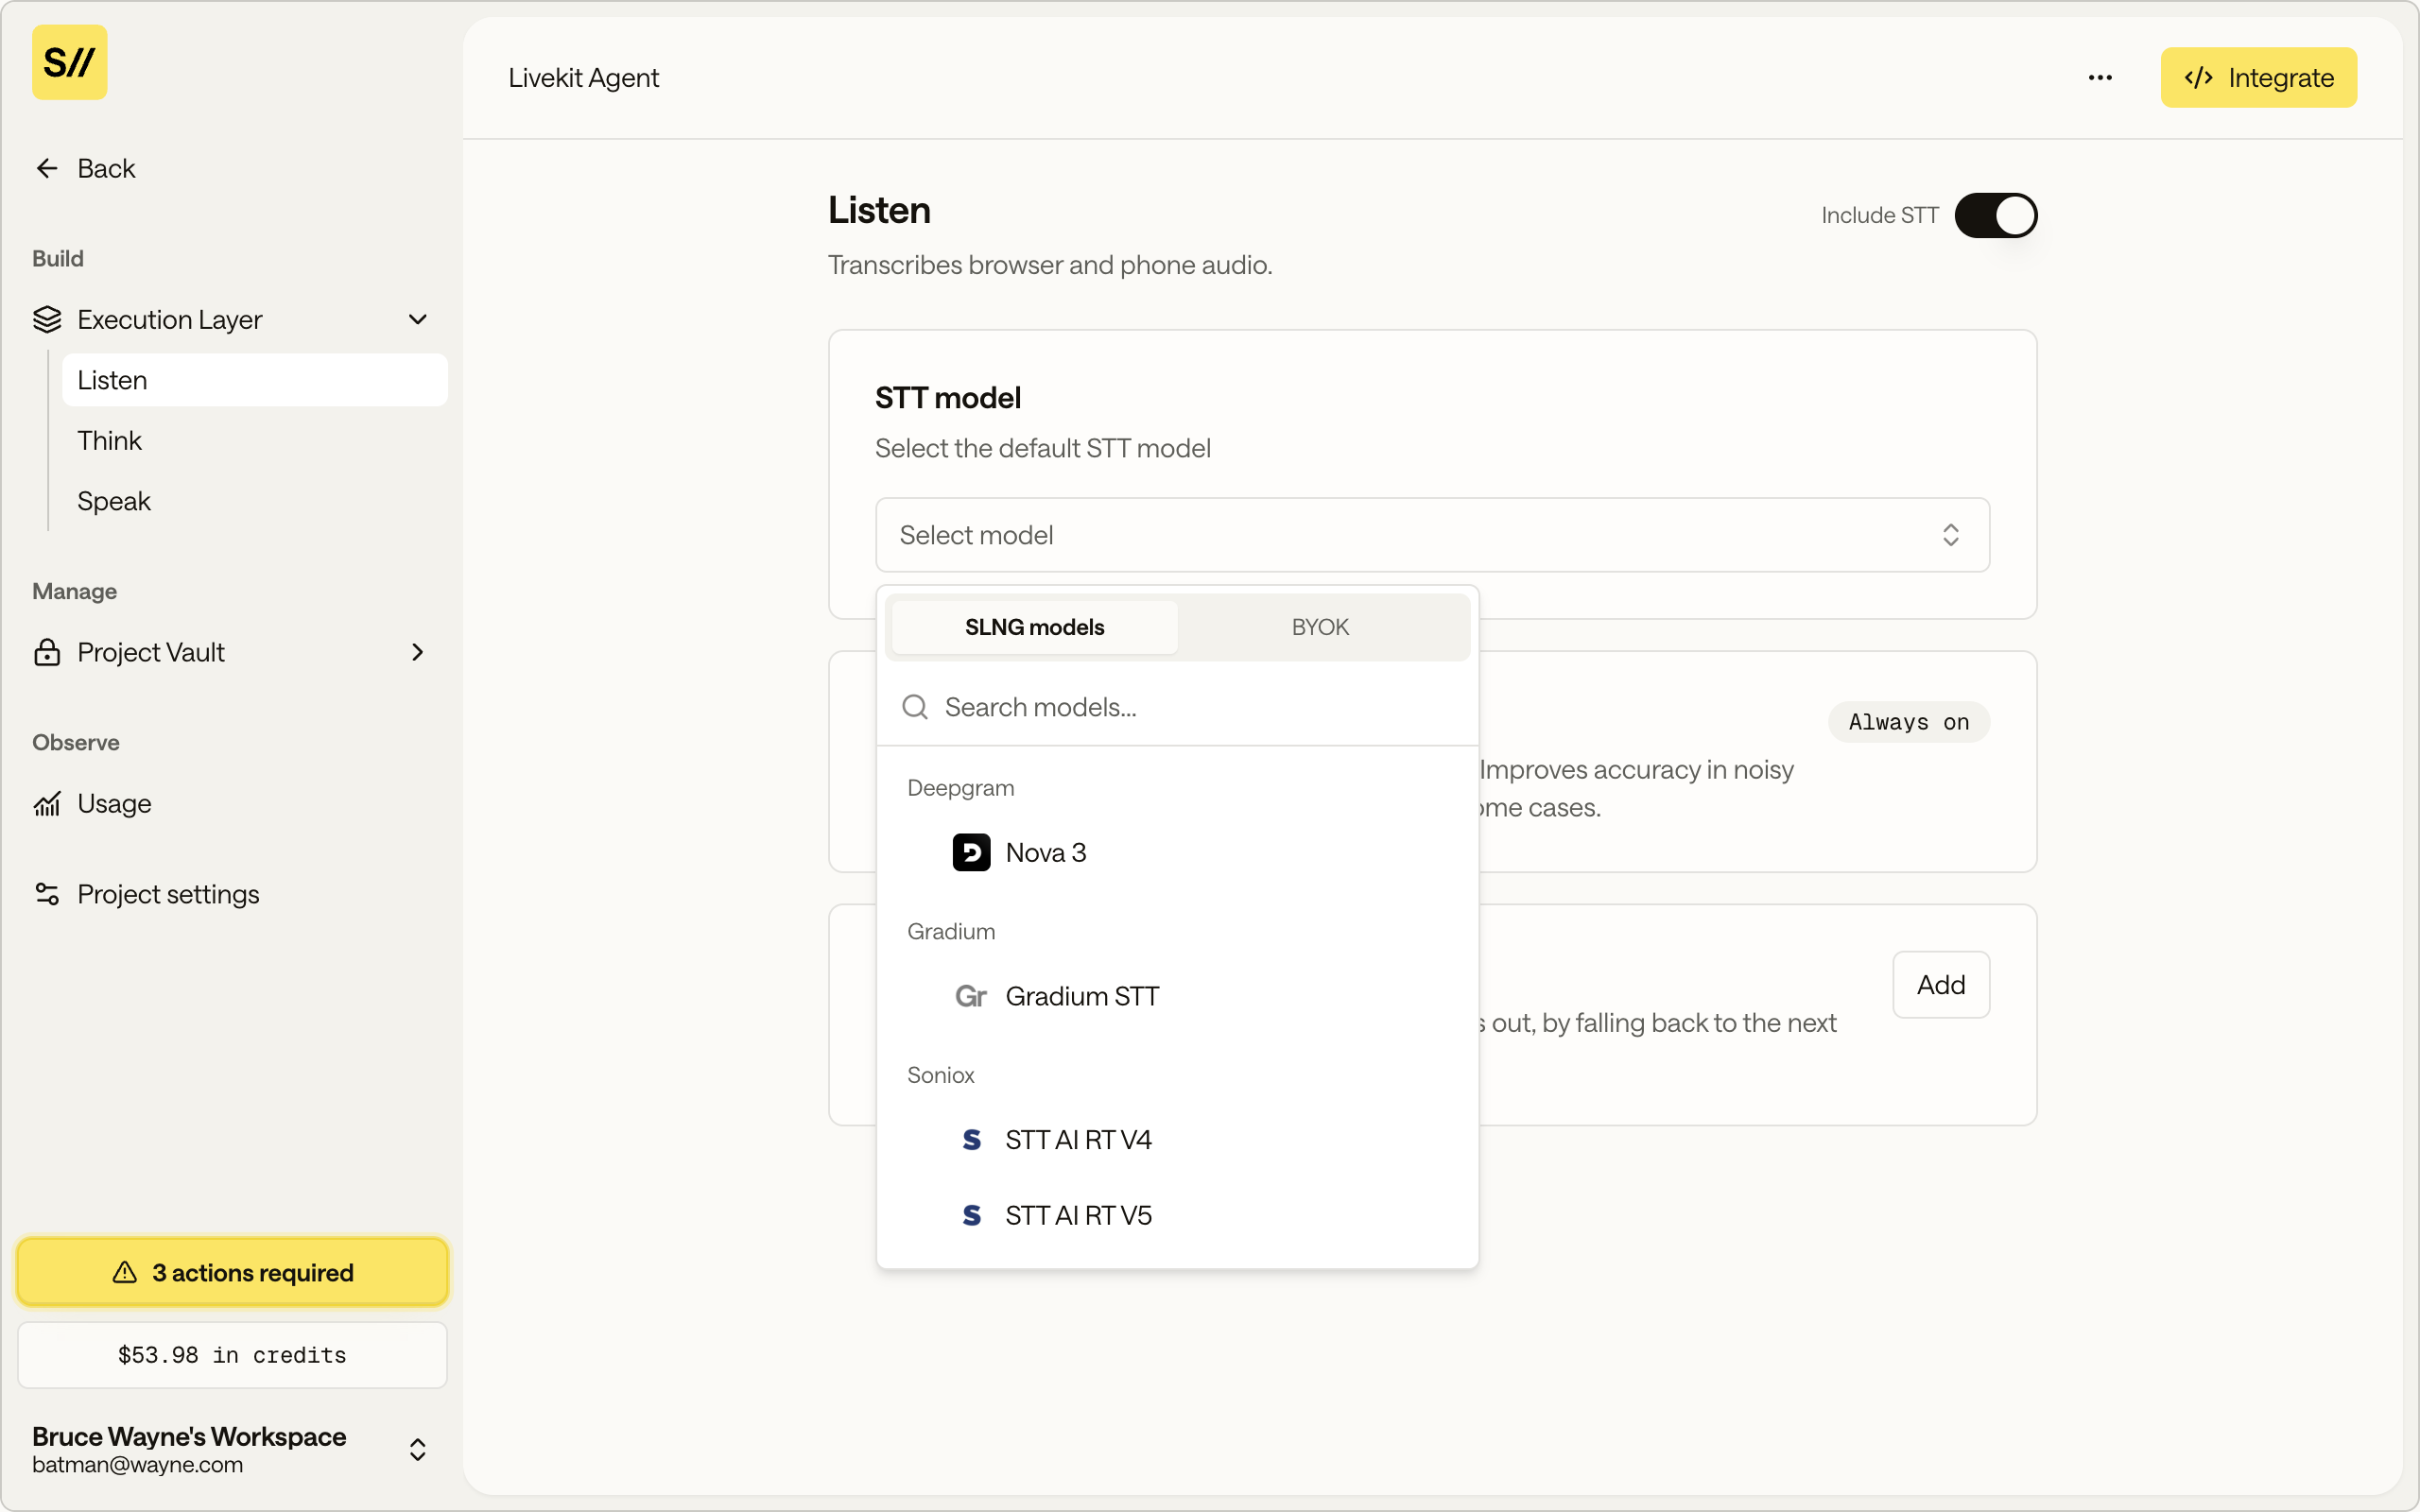
Task: Collapse the Execution Layer section chevron
Action: (418, 319)
